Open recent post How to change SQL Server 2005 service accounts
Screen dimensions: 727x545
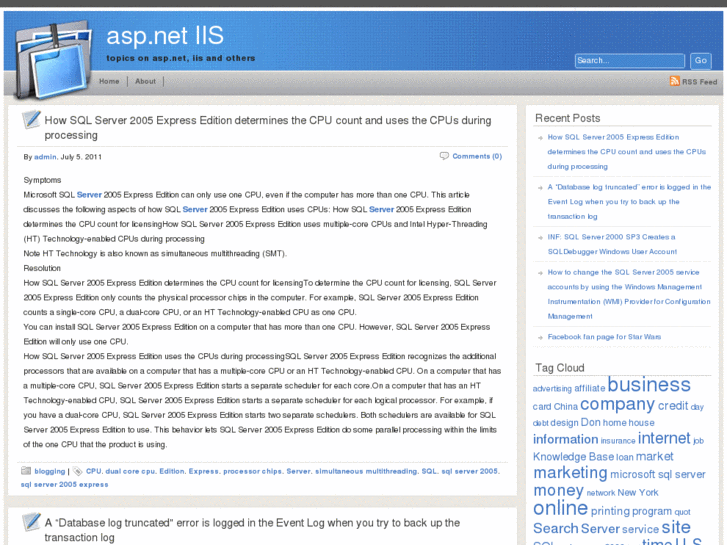629,294
